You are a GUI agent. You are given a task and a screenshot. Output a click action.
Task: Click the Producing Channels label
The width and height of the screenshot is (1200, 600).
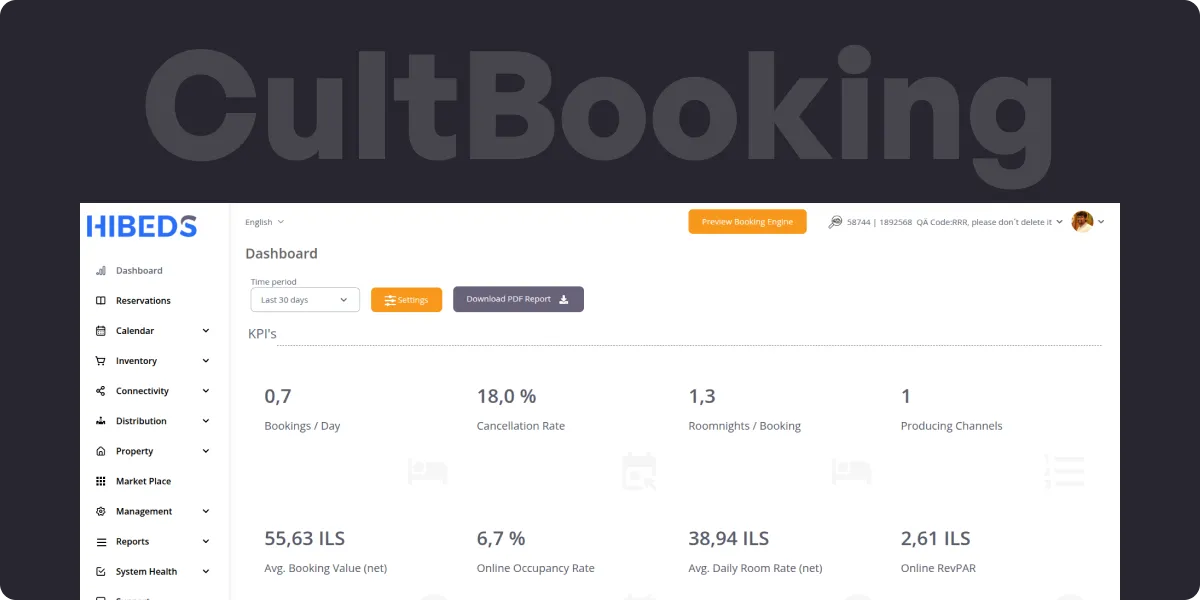951,426
